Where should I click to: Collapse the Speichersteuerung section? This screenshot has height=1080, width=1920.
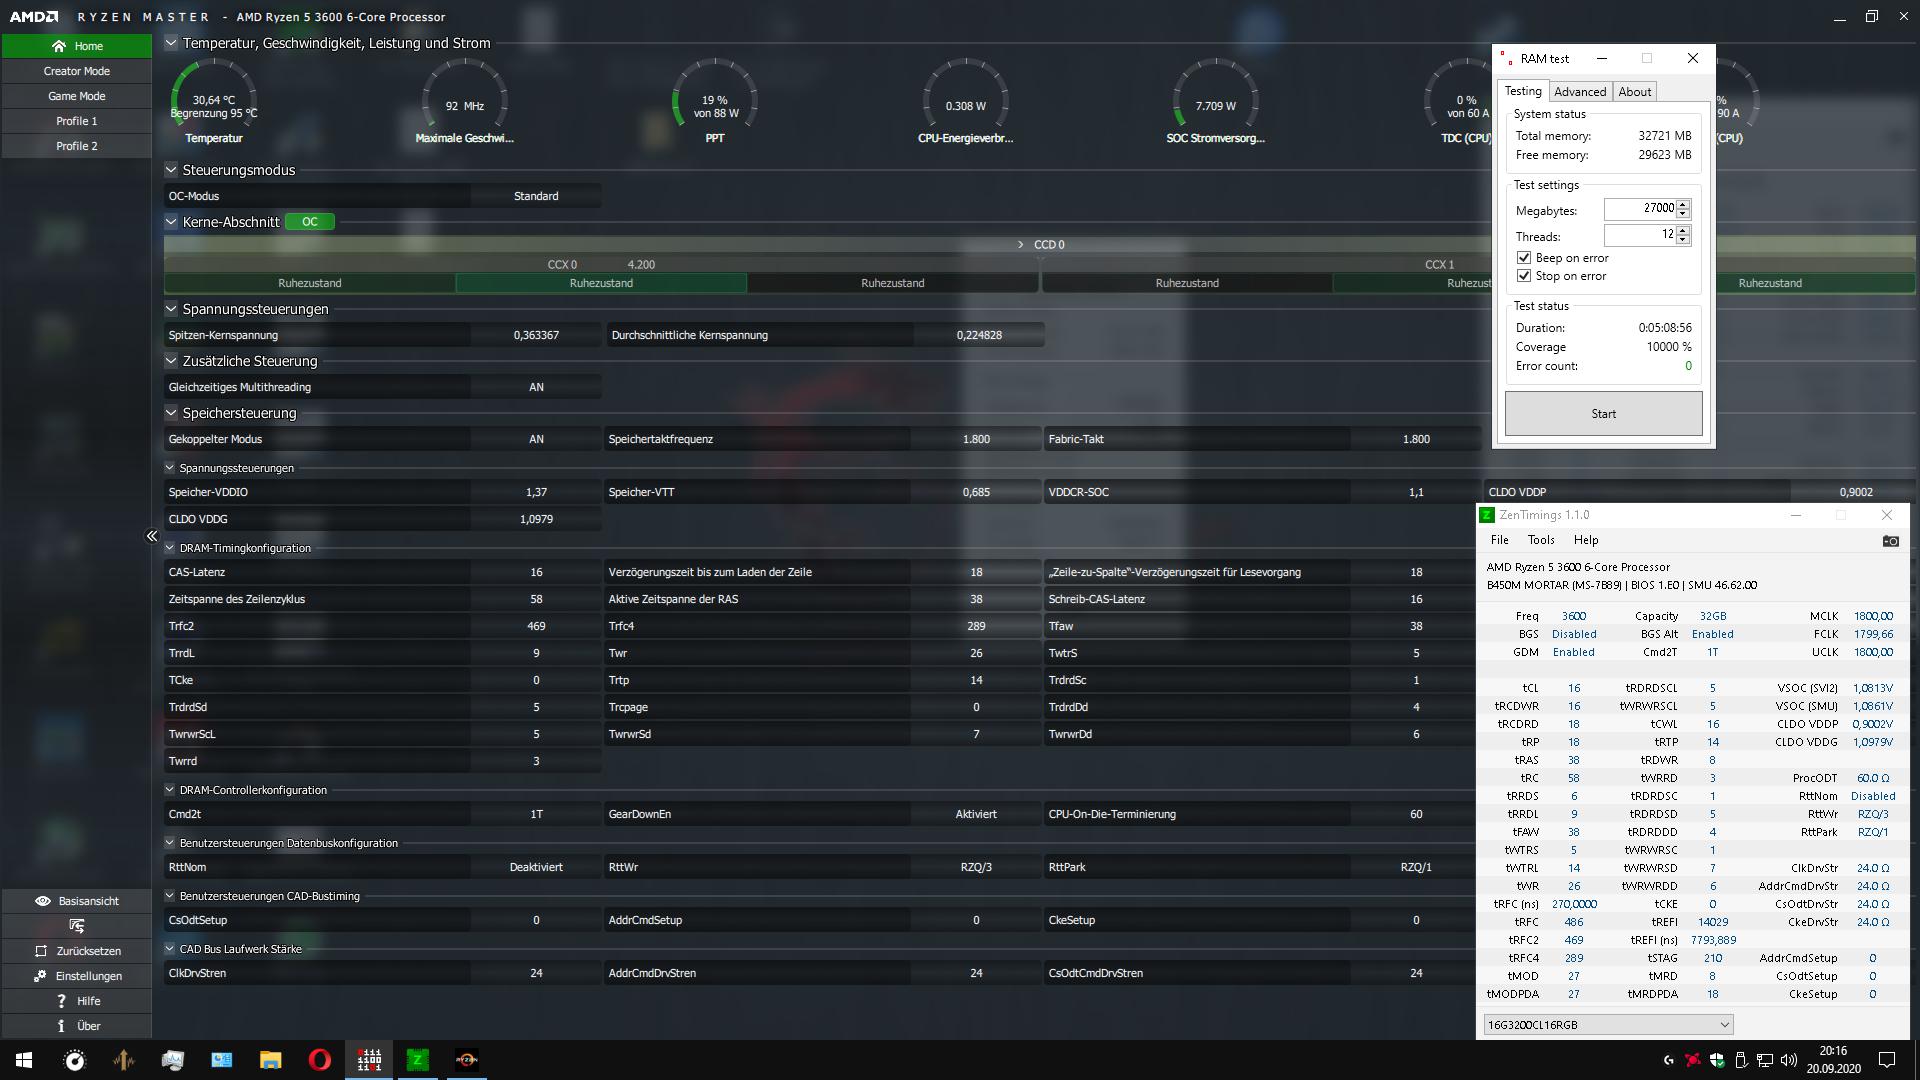tap(171, 413)
